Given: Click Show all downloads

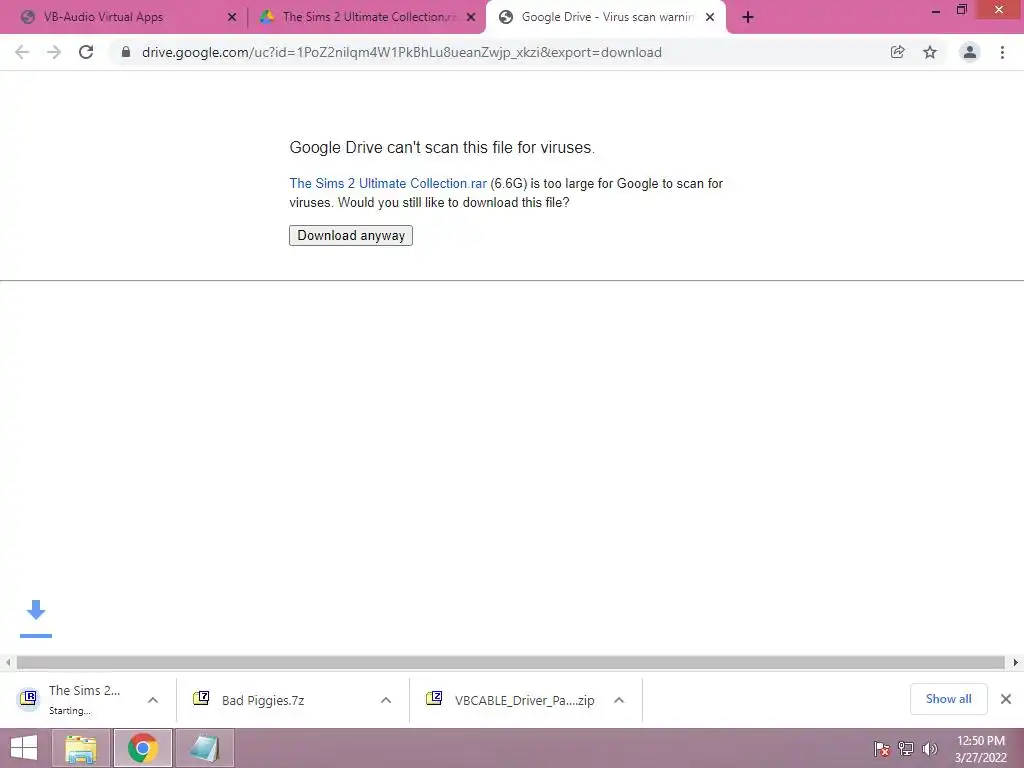Looking at the screenshot, I should pyautogui.click(x=948, y=699).
